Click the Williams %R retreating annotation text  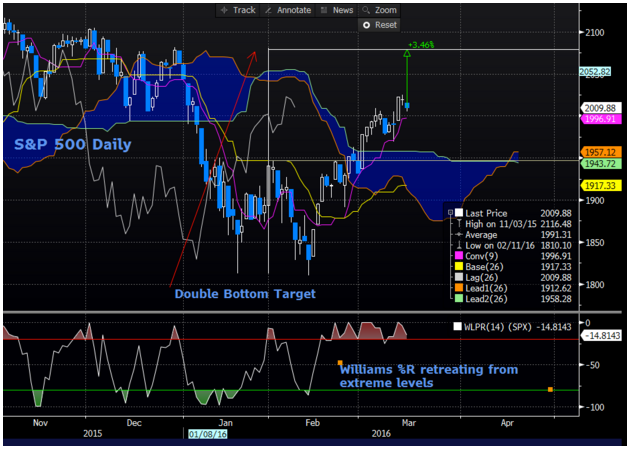pos(429,376)
